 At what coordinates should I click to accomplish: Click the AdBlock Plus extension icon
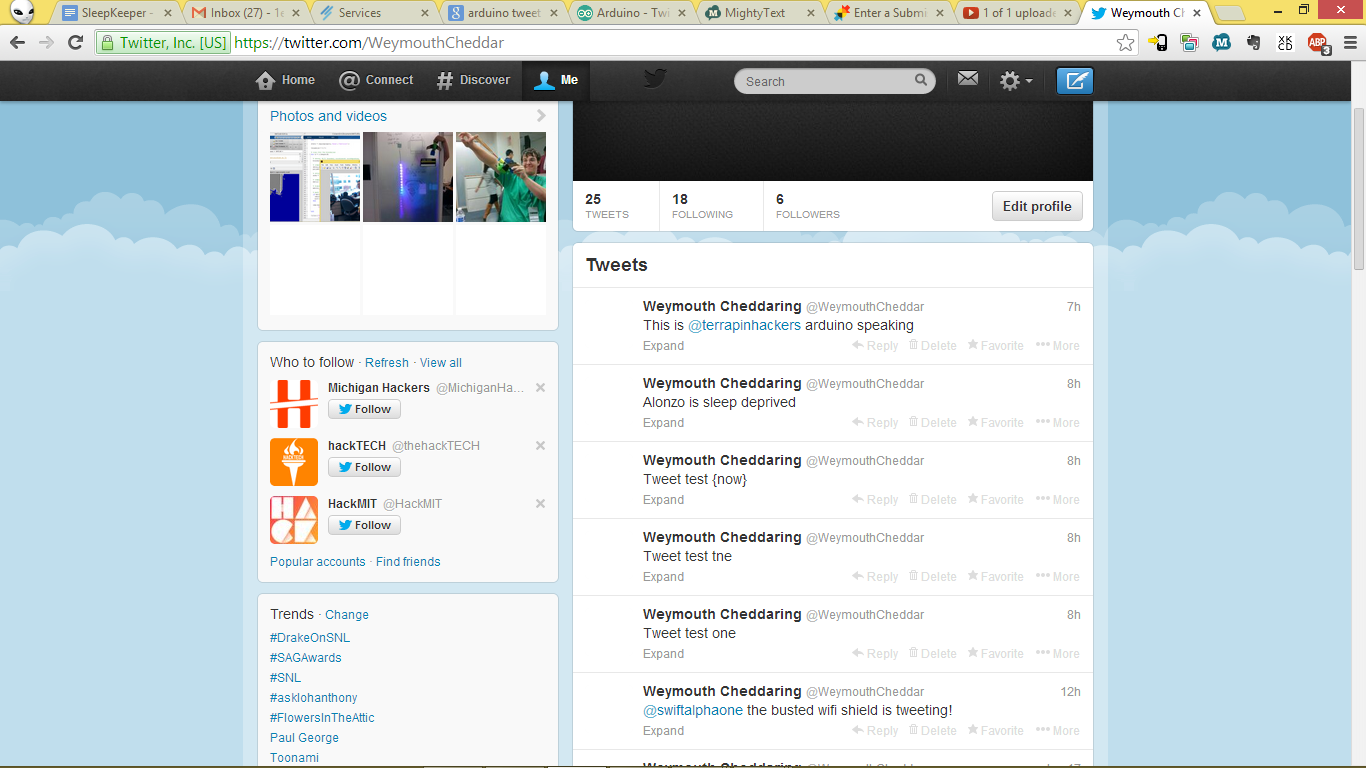click(x=1319, y=43)
